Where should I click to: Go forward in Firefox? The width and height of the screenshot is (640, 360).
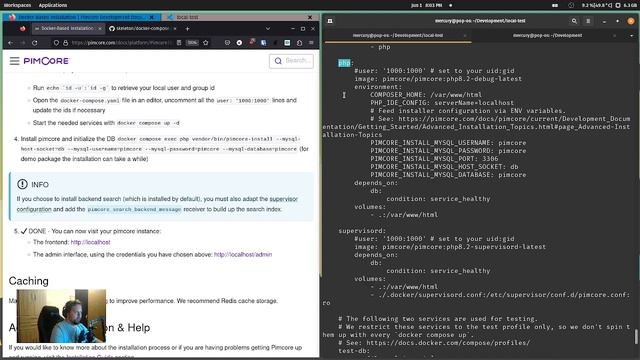[x=23, y=42]
